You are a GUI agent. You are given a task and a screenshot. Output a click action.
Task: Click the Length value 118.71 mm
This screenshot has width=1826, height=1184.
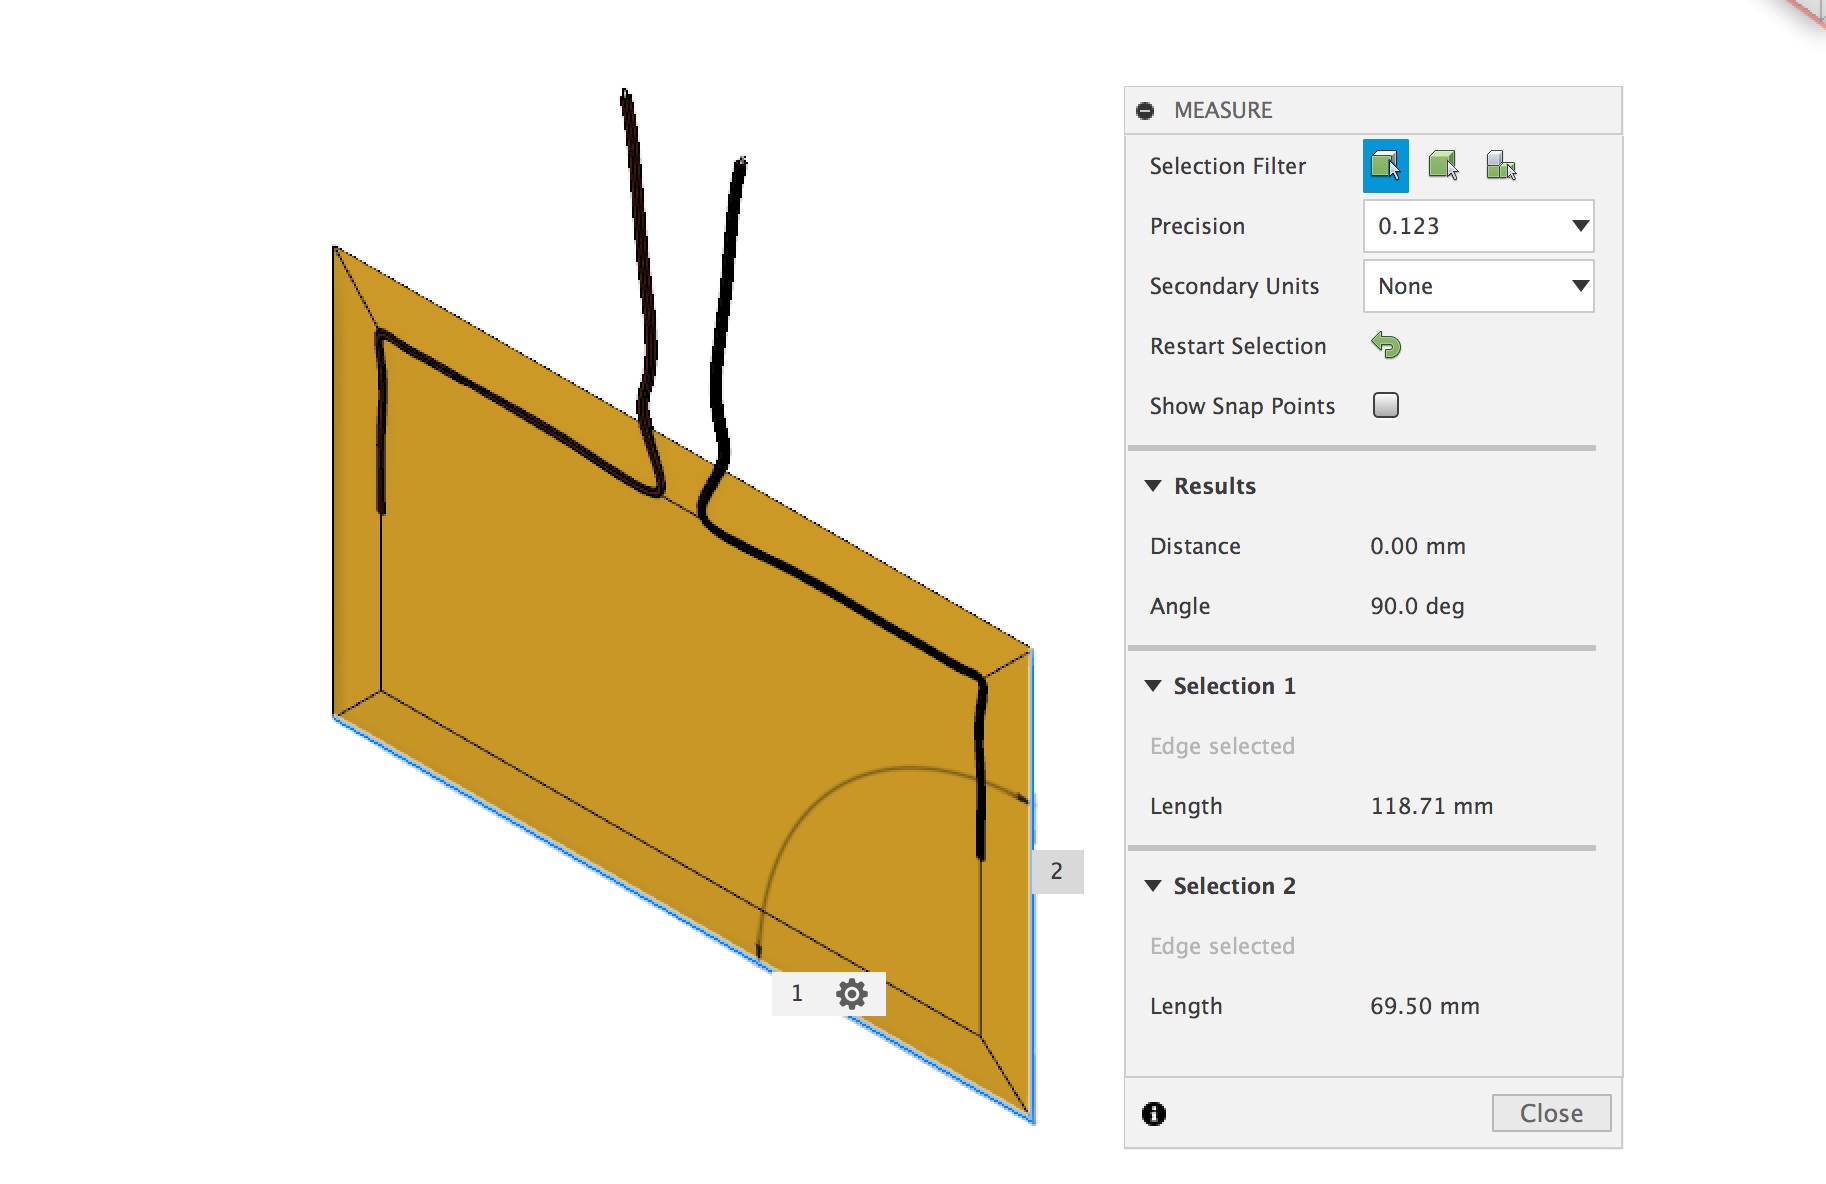(x=1432, y=806)
